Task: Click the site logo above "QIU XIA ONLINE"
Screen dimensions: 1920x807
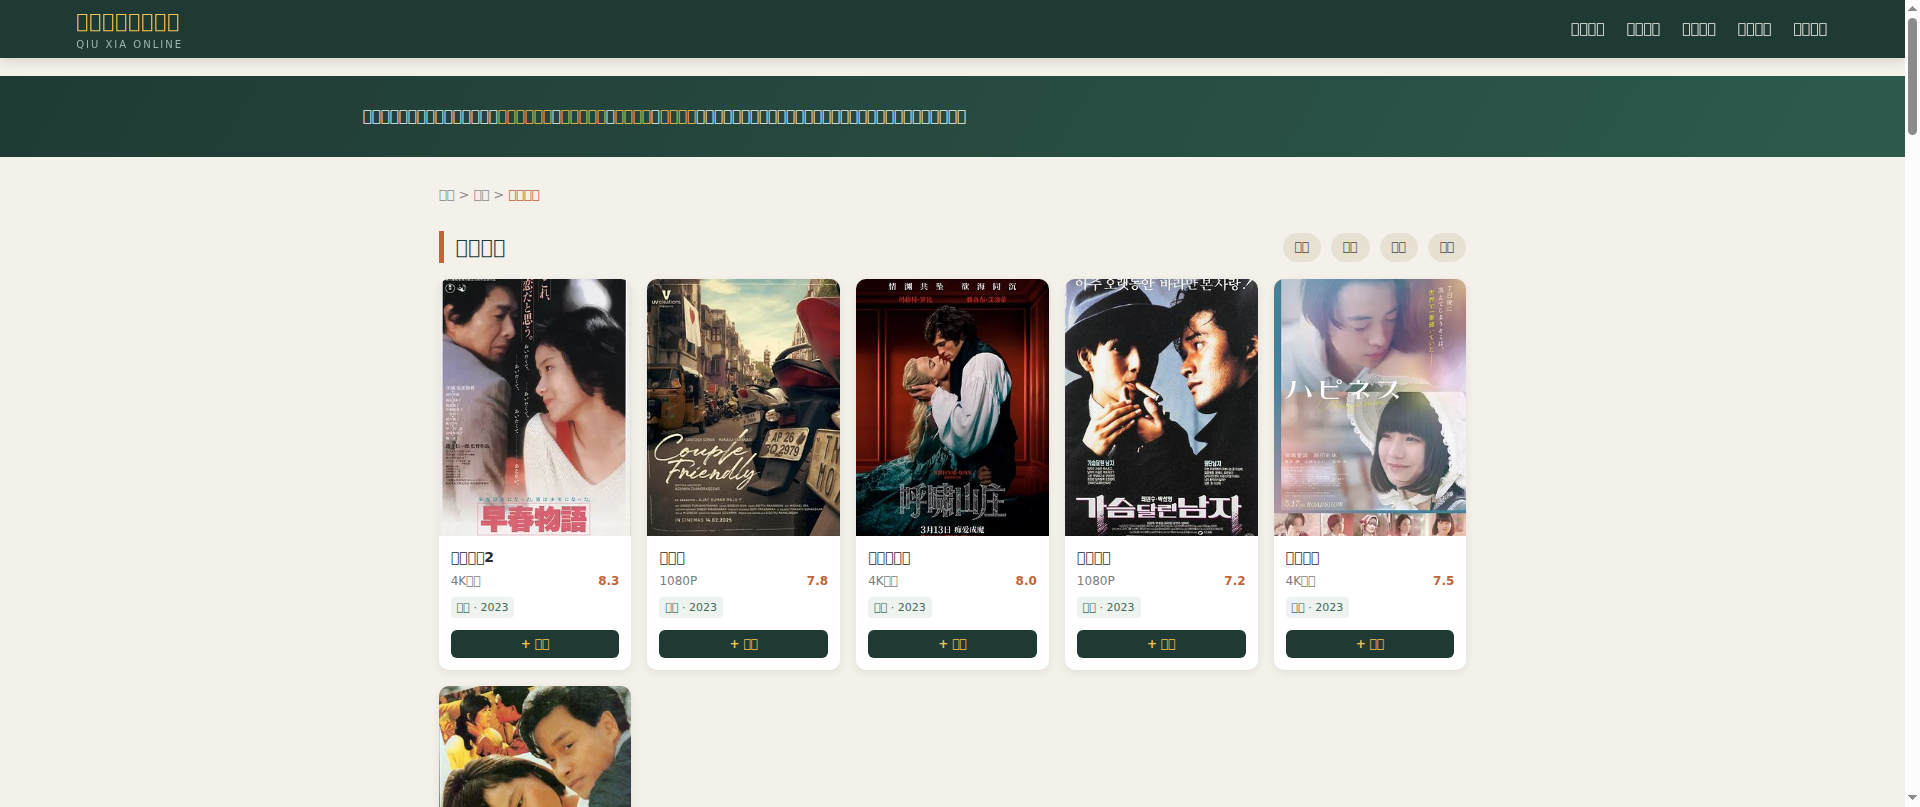Action: [128, 22]
